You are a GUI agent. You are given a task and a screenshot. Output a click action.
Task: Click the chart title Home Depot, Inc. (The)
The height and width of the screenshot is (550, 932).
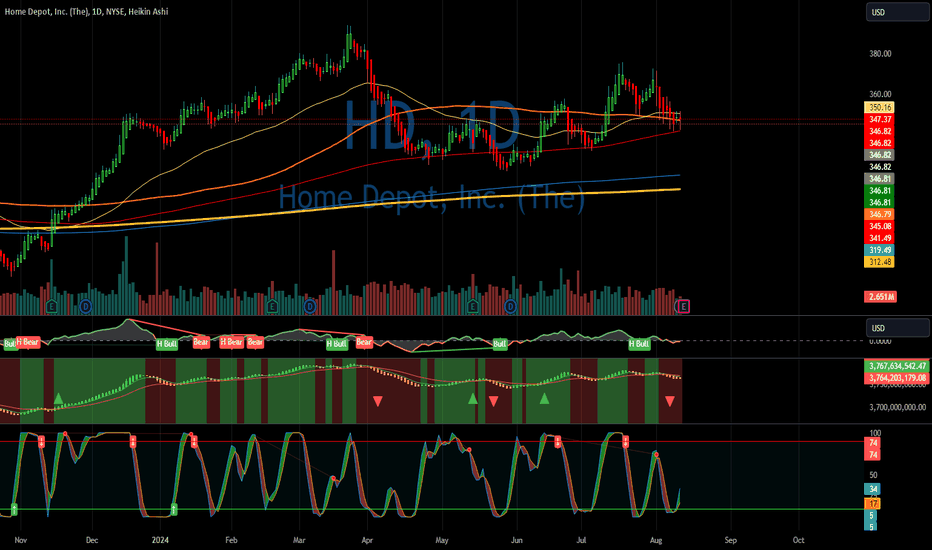point(46,11)
